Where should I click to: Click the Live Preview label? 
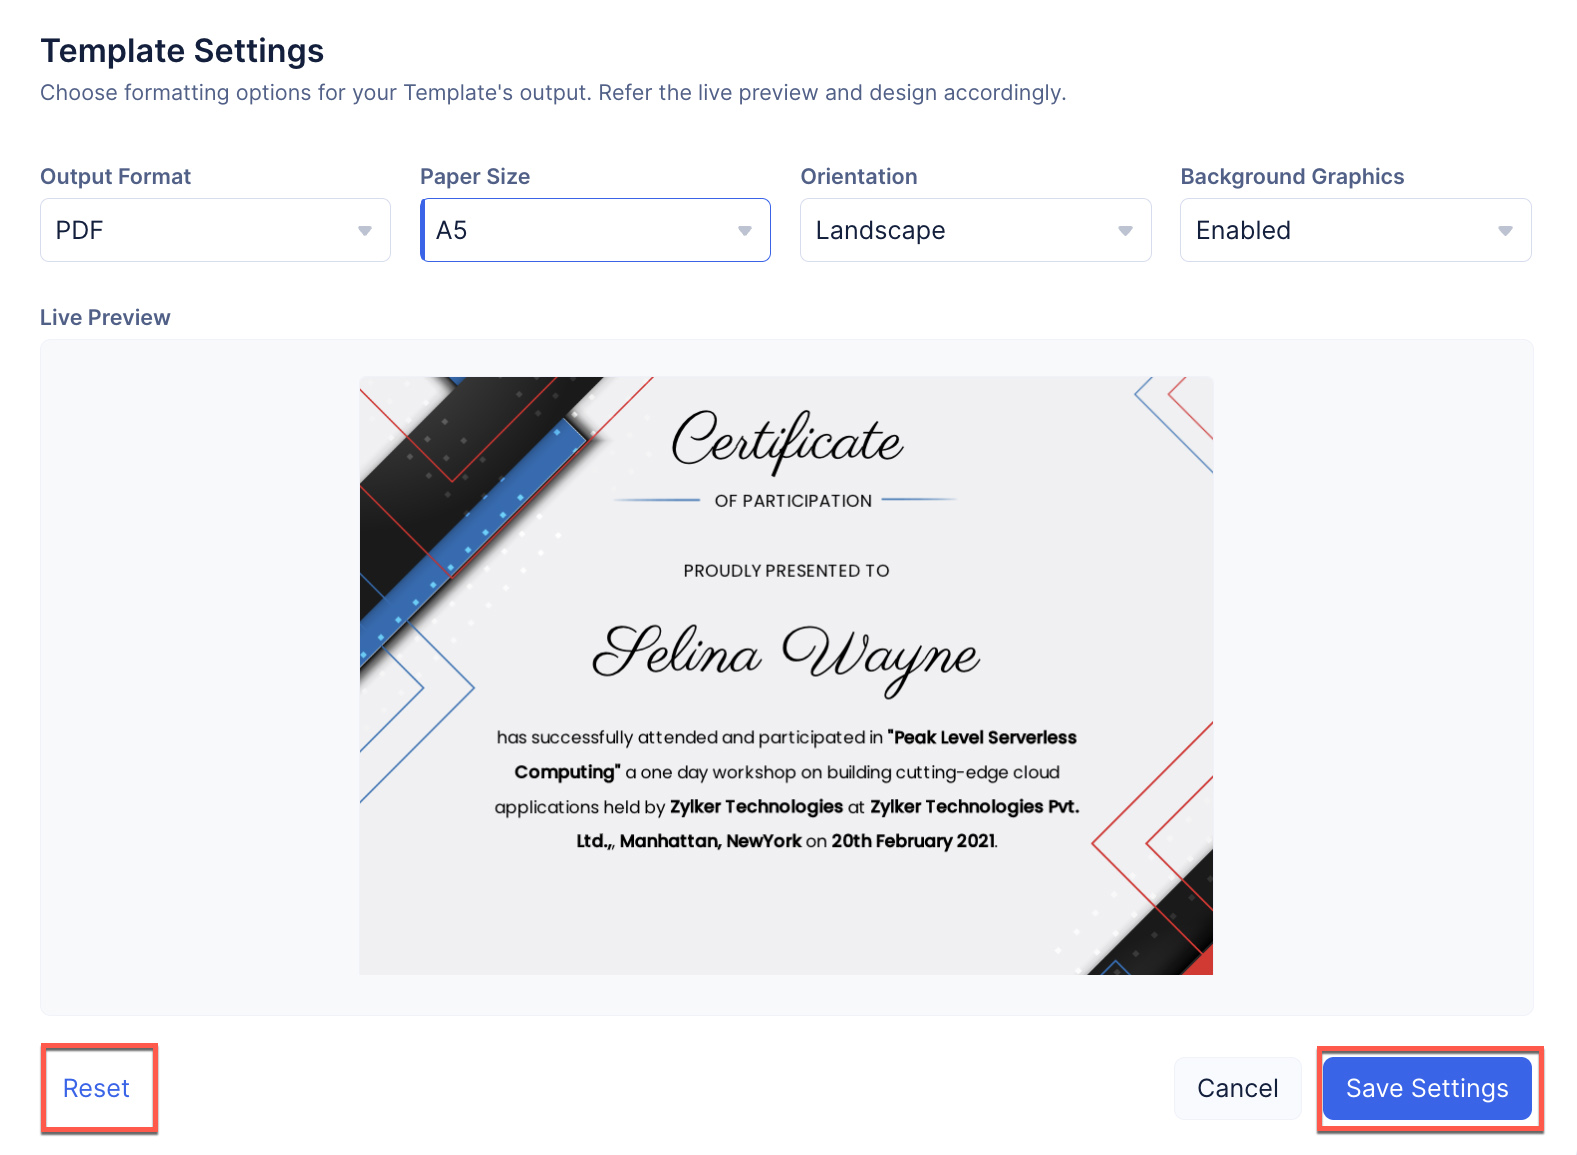pyautogui.click(x=105, y=318)
